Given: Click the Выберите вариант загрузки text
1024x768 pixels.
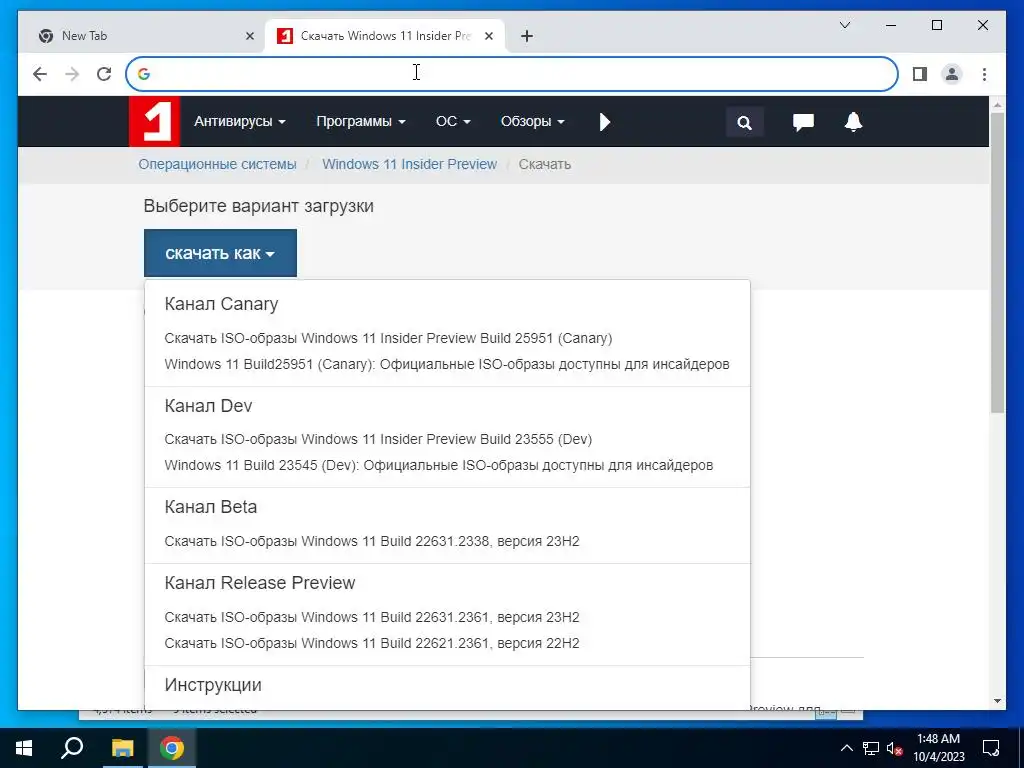Looking at the screenshot, I should click(259, 206).
